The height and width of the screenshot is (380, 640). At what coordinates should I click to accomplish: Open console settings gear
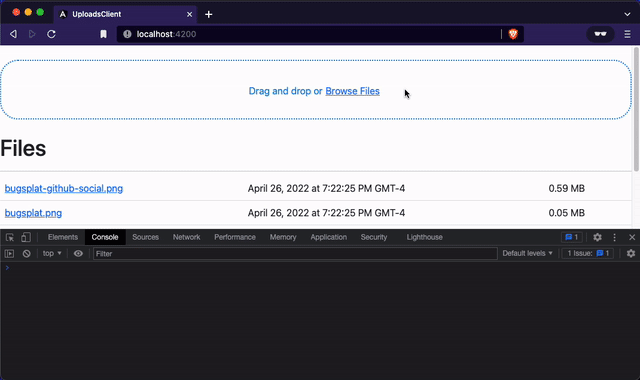[x=631, y=253]
